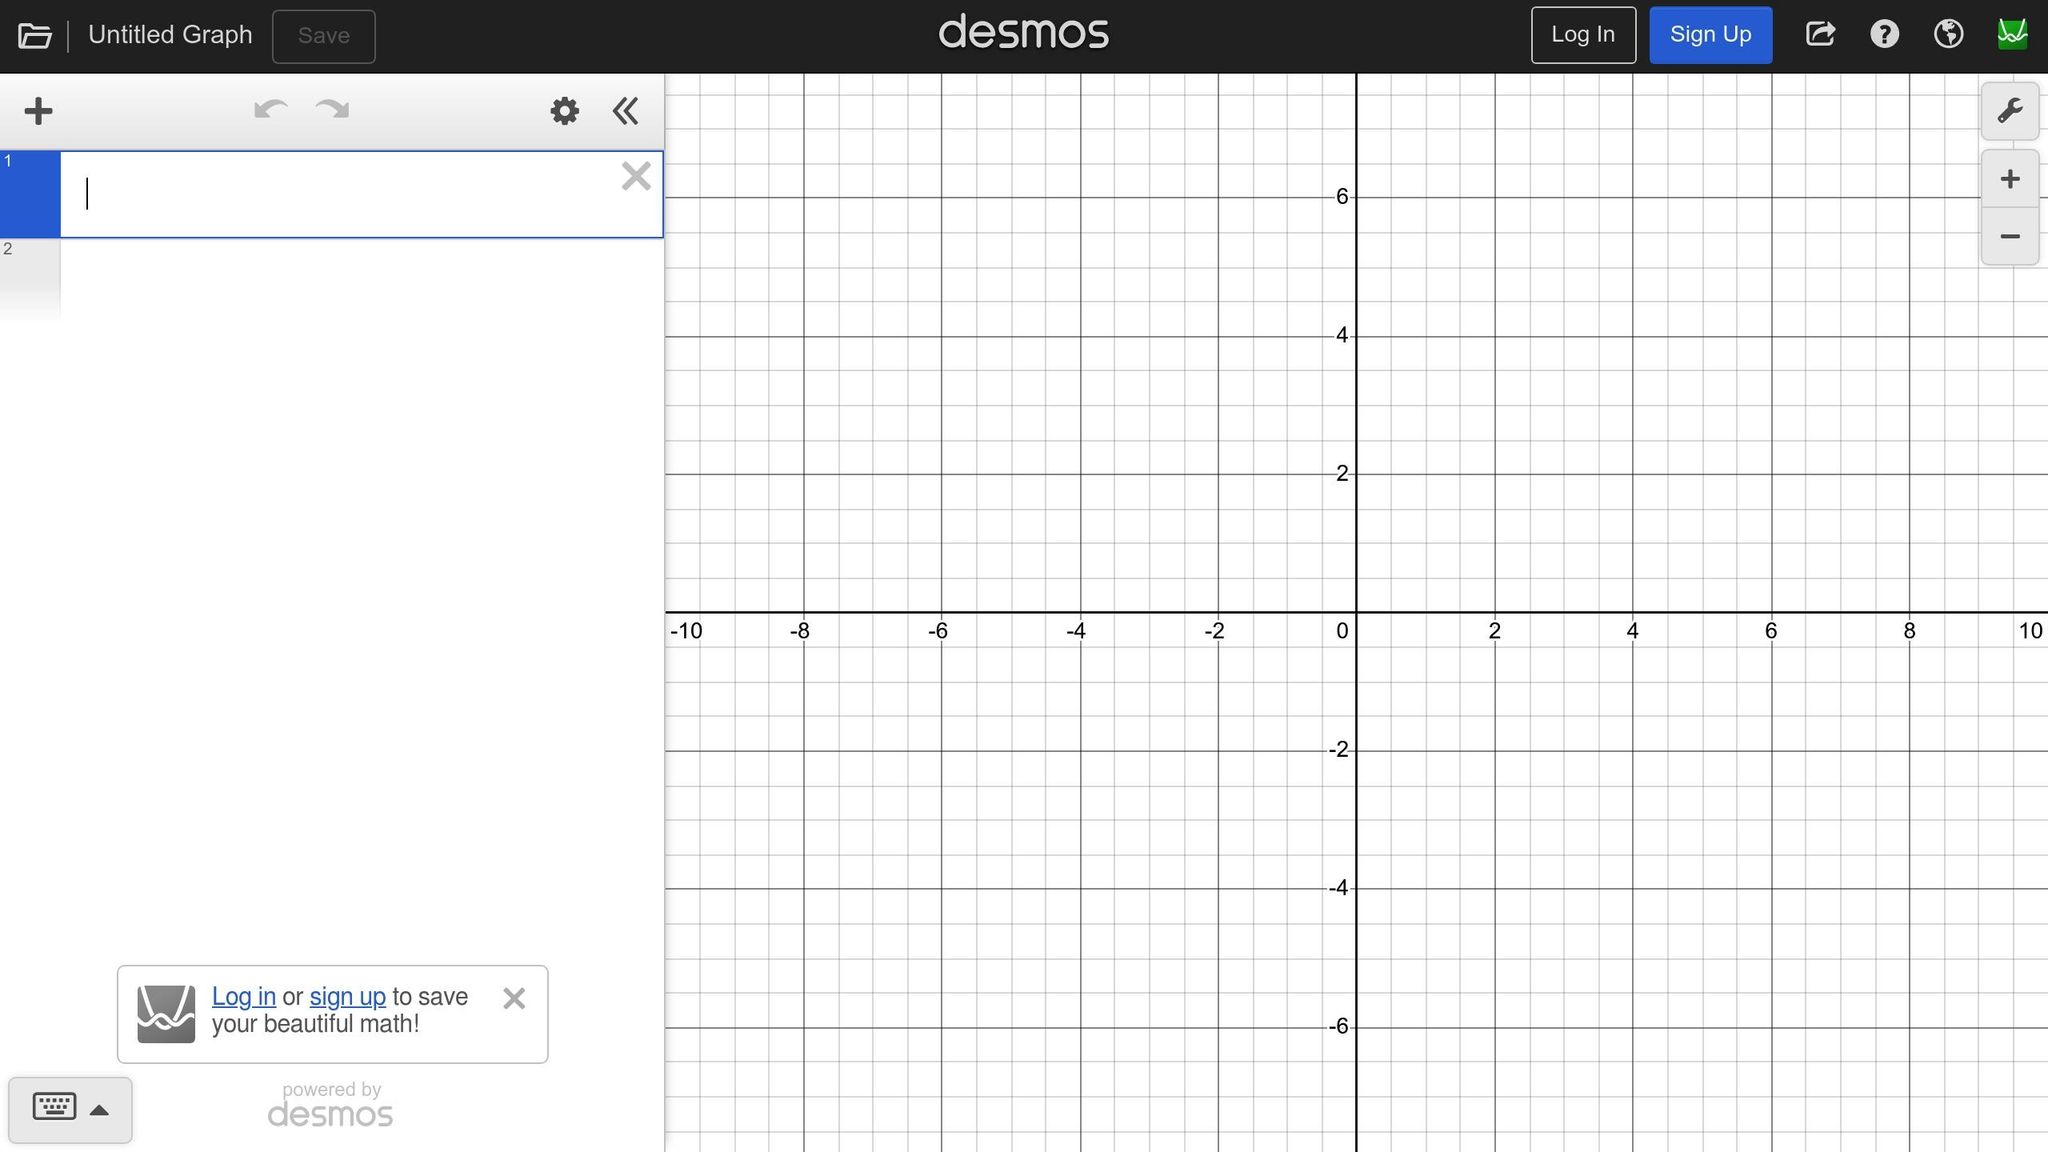Redo the last action
The width and height of the screenshot is (2048, 1152).
(x=330, y=110)
